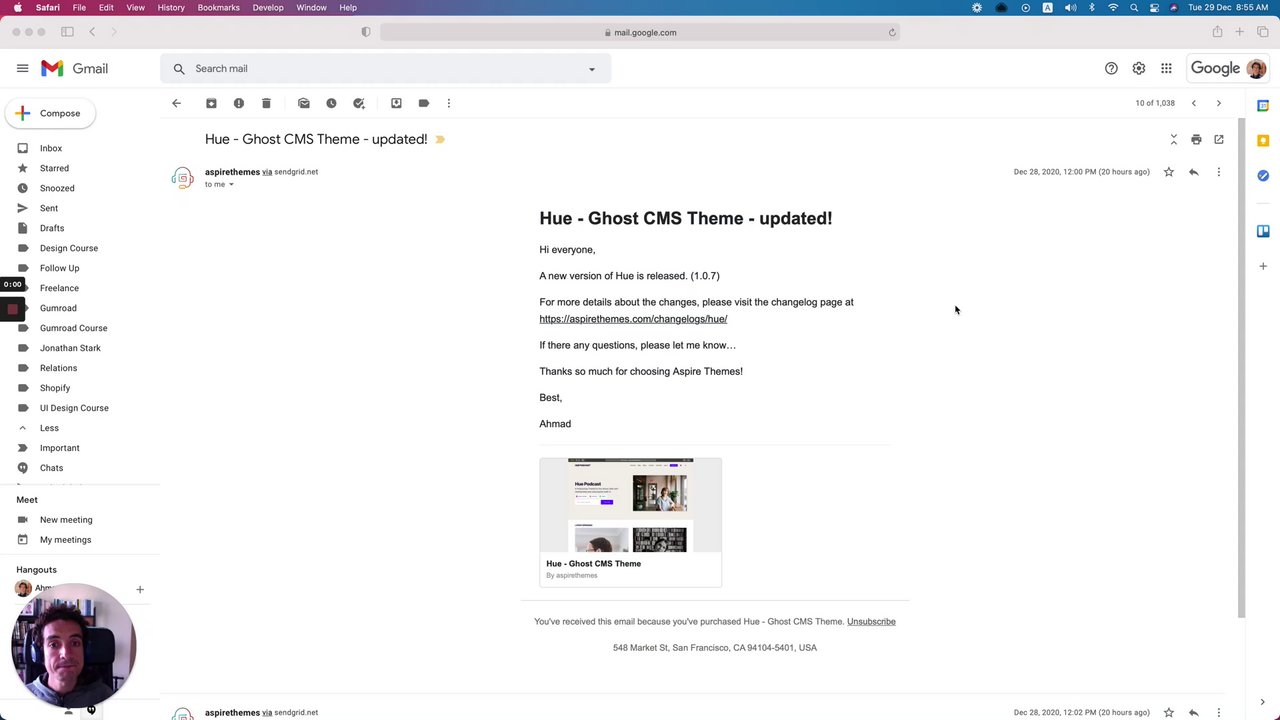Open the Google account profile picture

[1256, 68]
